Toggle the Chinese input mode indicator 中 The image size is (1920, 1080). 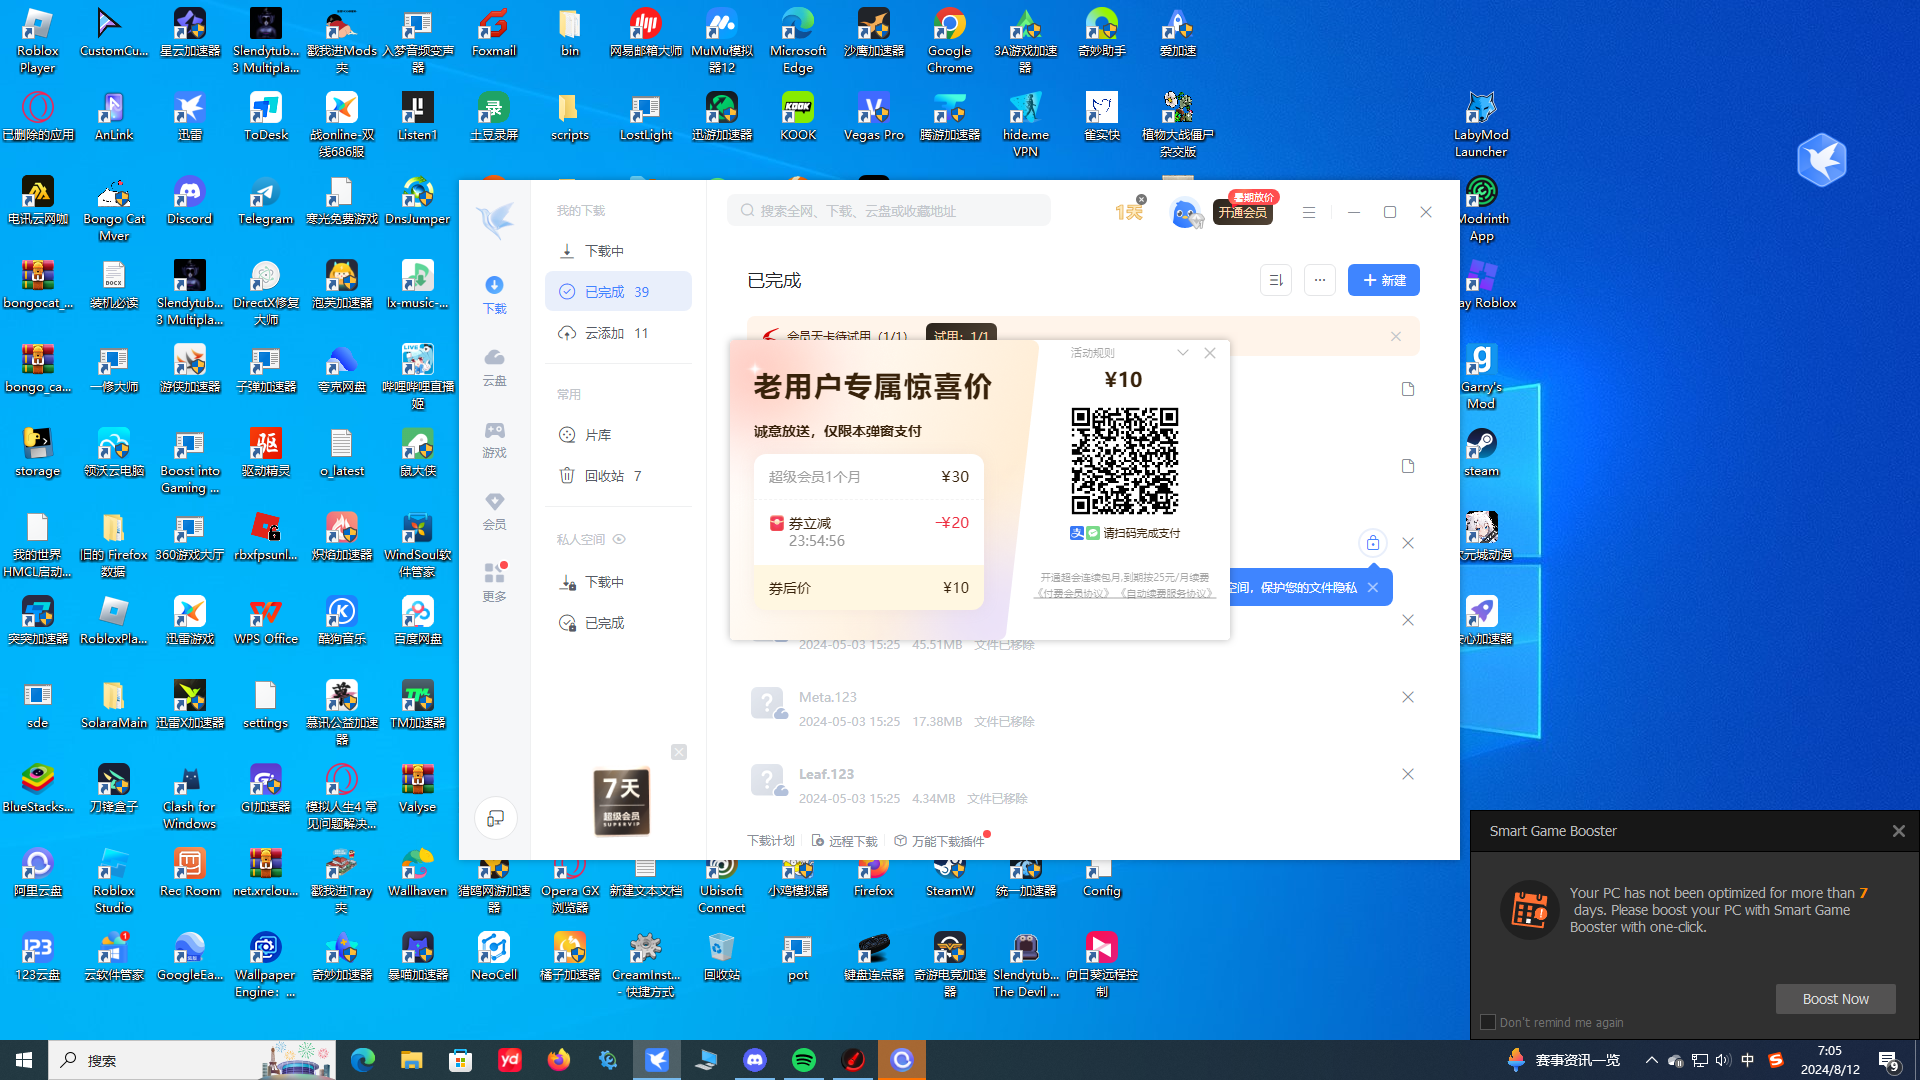pos(1747,1060)
